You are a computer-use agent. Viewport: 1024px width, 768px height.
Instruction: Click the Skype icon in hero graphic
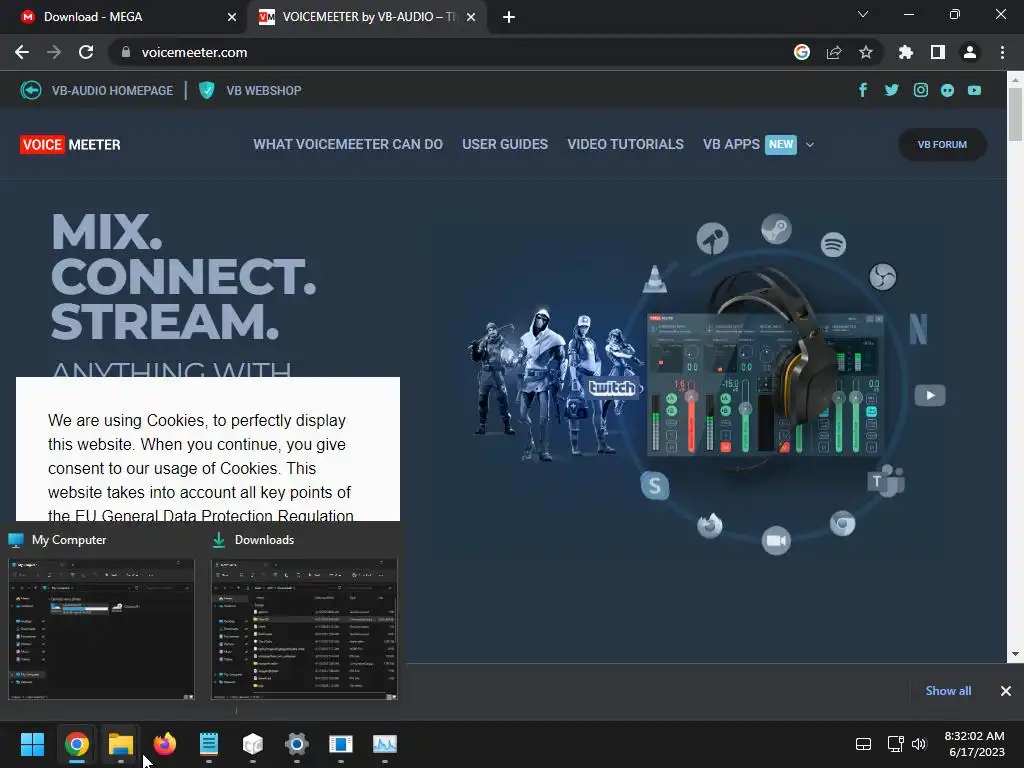(655, 486)
